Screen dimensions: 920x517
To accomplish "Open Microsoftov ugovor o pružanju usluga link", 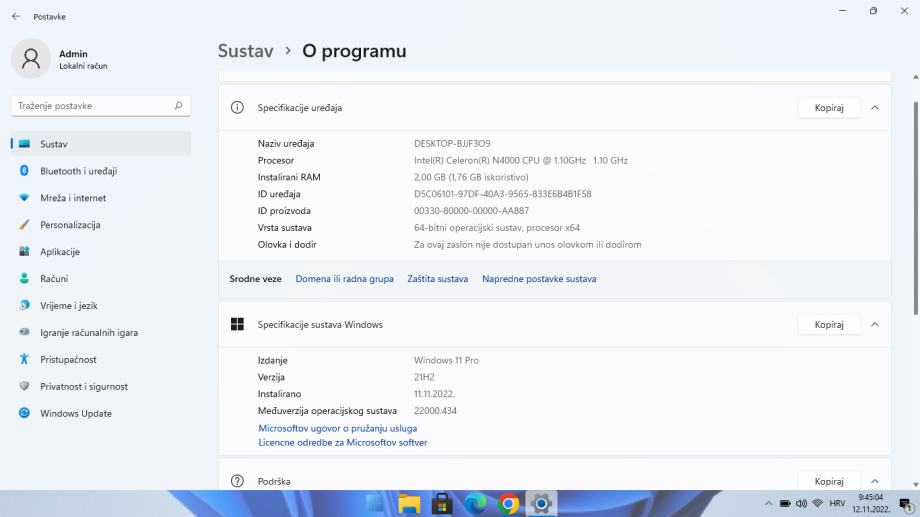I will click(338, 428).
